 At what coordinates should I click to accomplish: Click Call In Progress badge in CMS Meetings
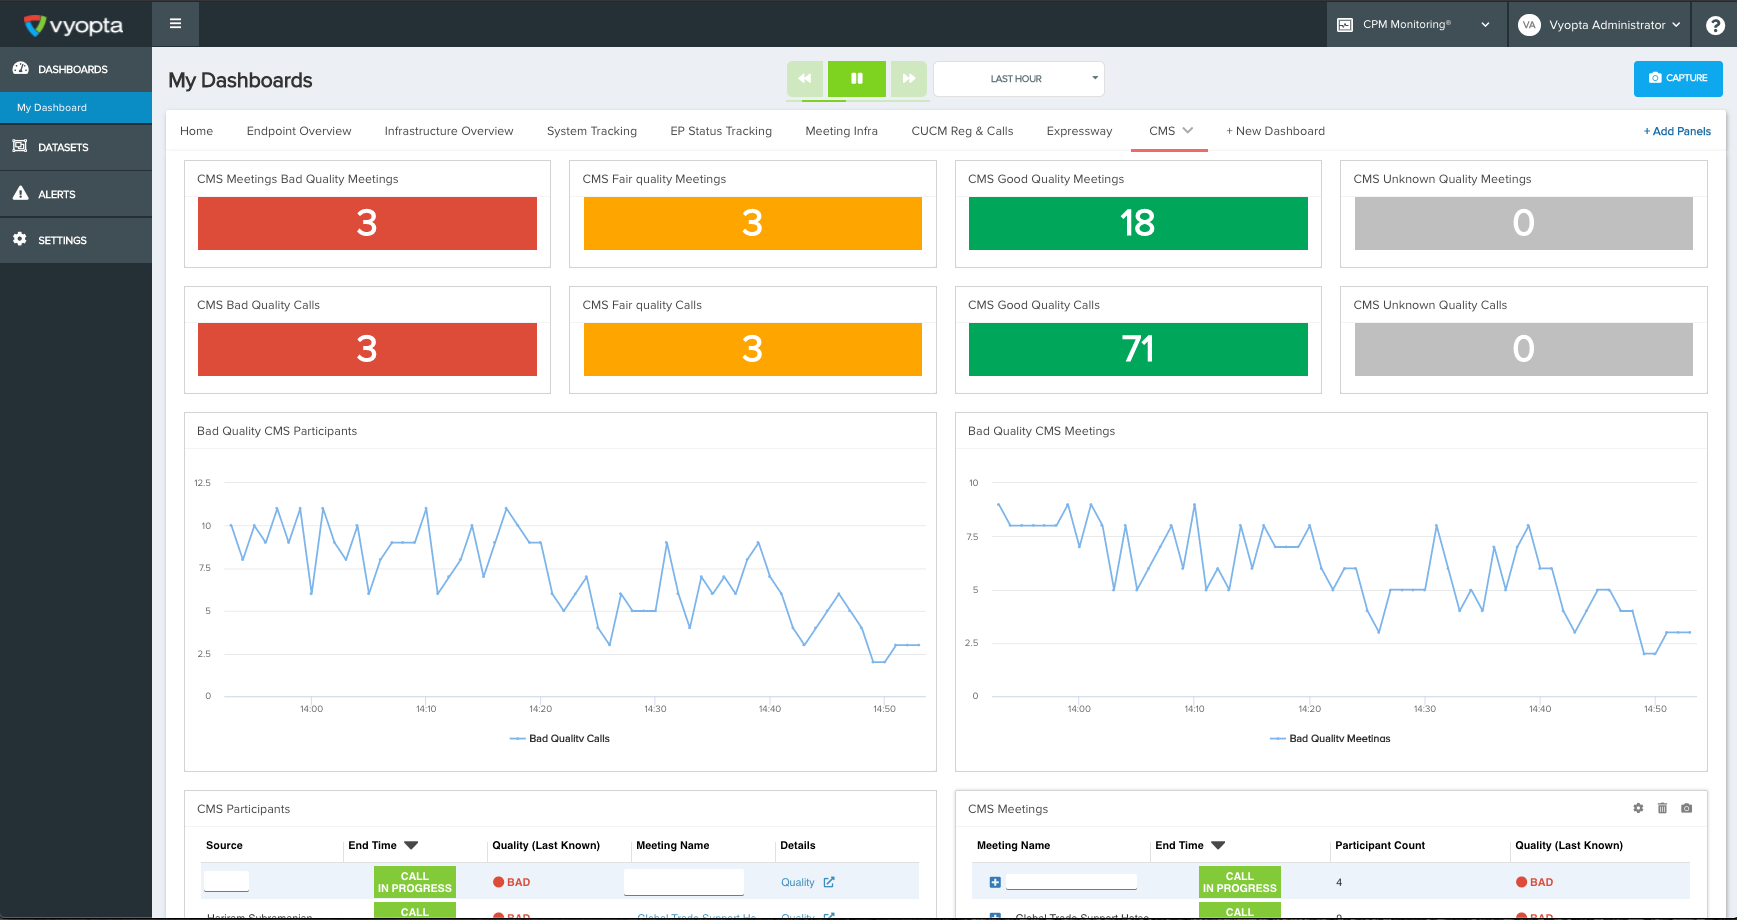(x=1240, y=882)
